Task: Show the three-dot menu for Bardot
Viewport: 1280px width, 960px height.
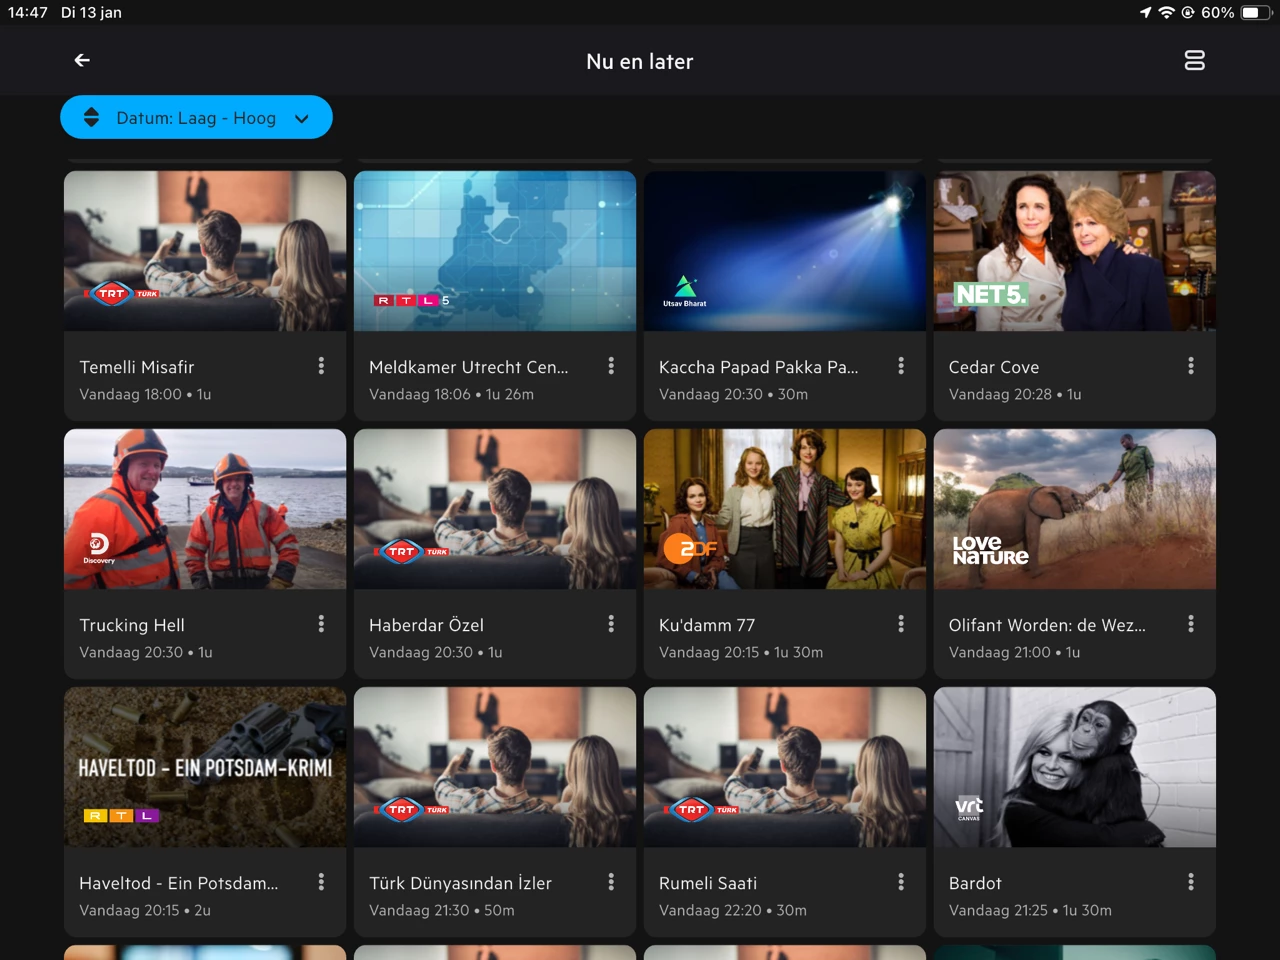Action: (1190, 882)
